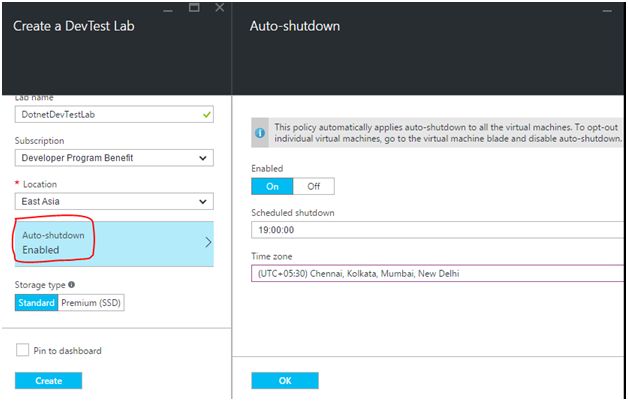Choose Premium (SSD) storage type

pos(92,303)
